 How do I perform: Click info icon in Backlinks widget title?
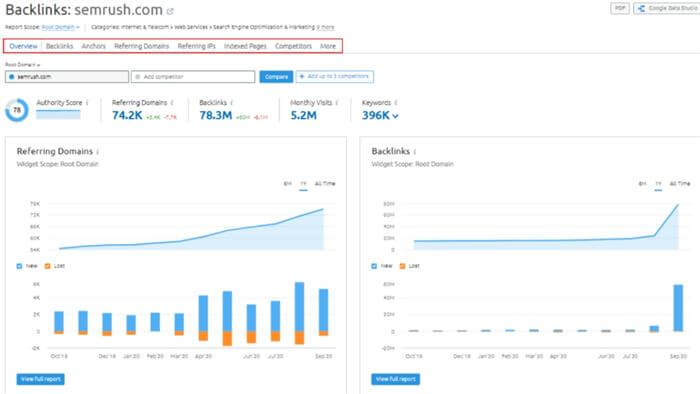tap(415, 152)
